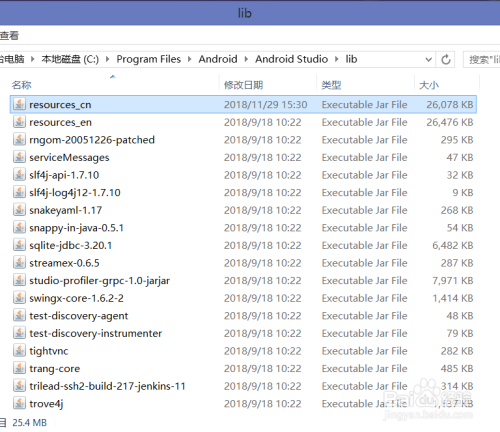
Task: Expand the arrow after Android breadcrumb
Action: point(246,59)
